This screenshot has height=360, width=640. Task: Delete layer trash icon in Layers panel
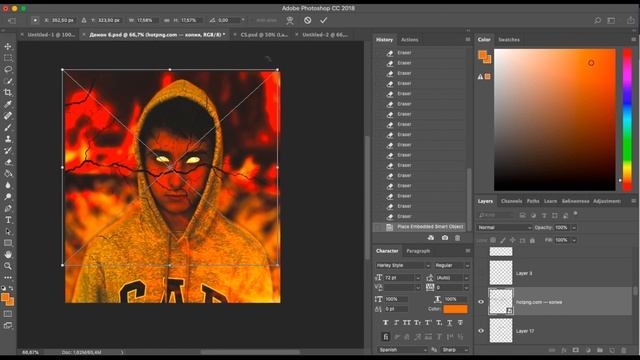624,350
